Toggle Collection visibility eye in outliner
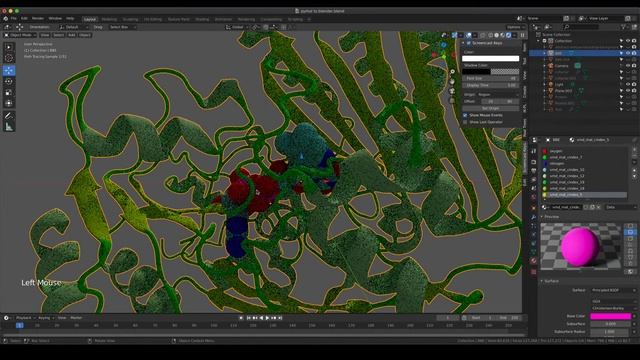The image size is (640, 360). (x=628, y=41)
